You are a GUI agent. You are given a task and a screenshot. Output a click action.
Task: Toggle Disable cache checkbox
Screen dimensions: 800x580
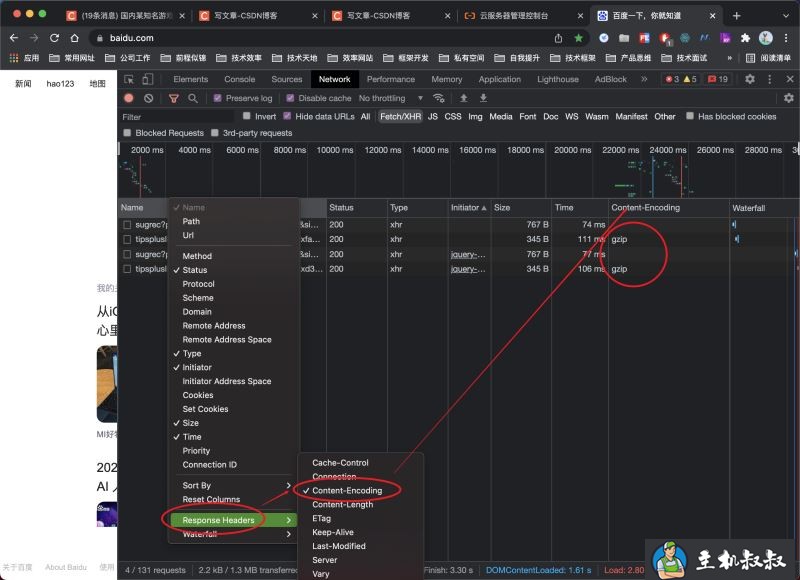pyautogui.click(x=290, y=98)
